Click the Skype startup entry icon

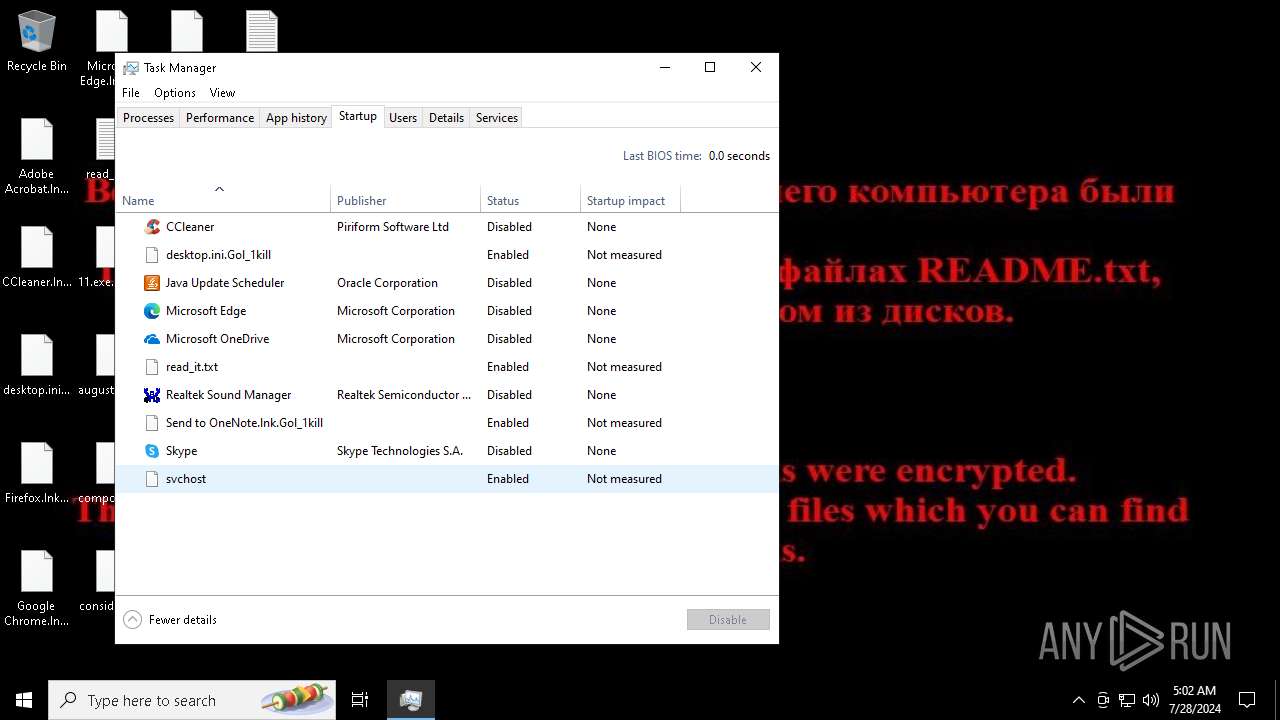pyautogui.click(x=152, y=451)
